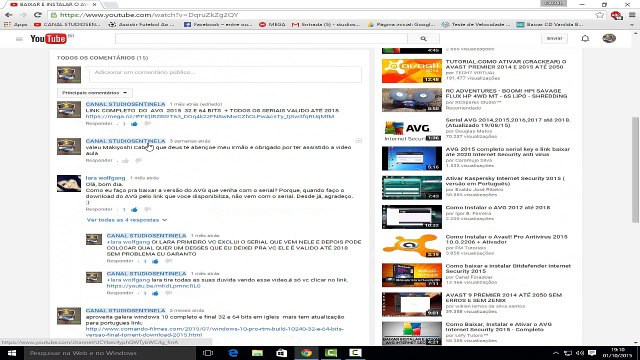This screenshot has height=360, width=640.
Task: Dislike the 'valeu Makyoshi' comment
Action: coord(139,161)
